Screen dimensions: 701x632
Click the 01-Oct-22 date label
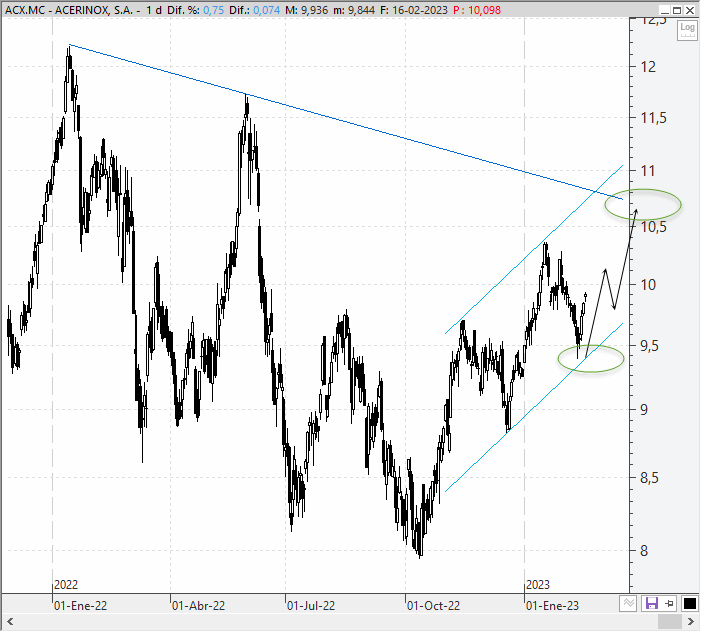click(x=433, y=606)
